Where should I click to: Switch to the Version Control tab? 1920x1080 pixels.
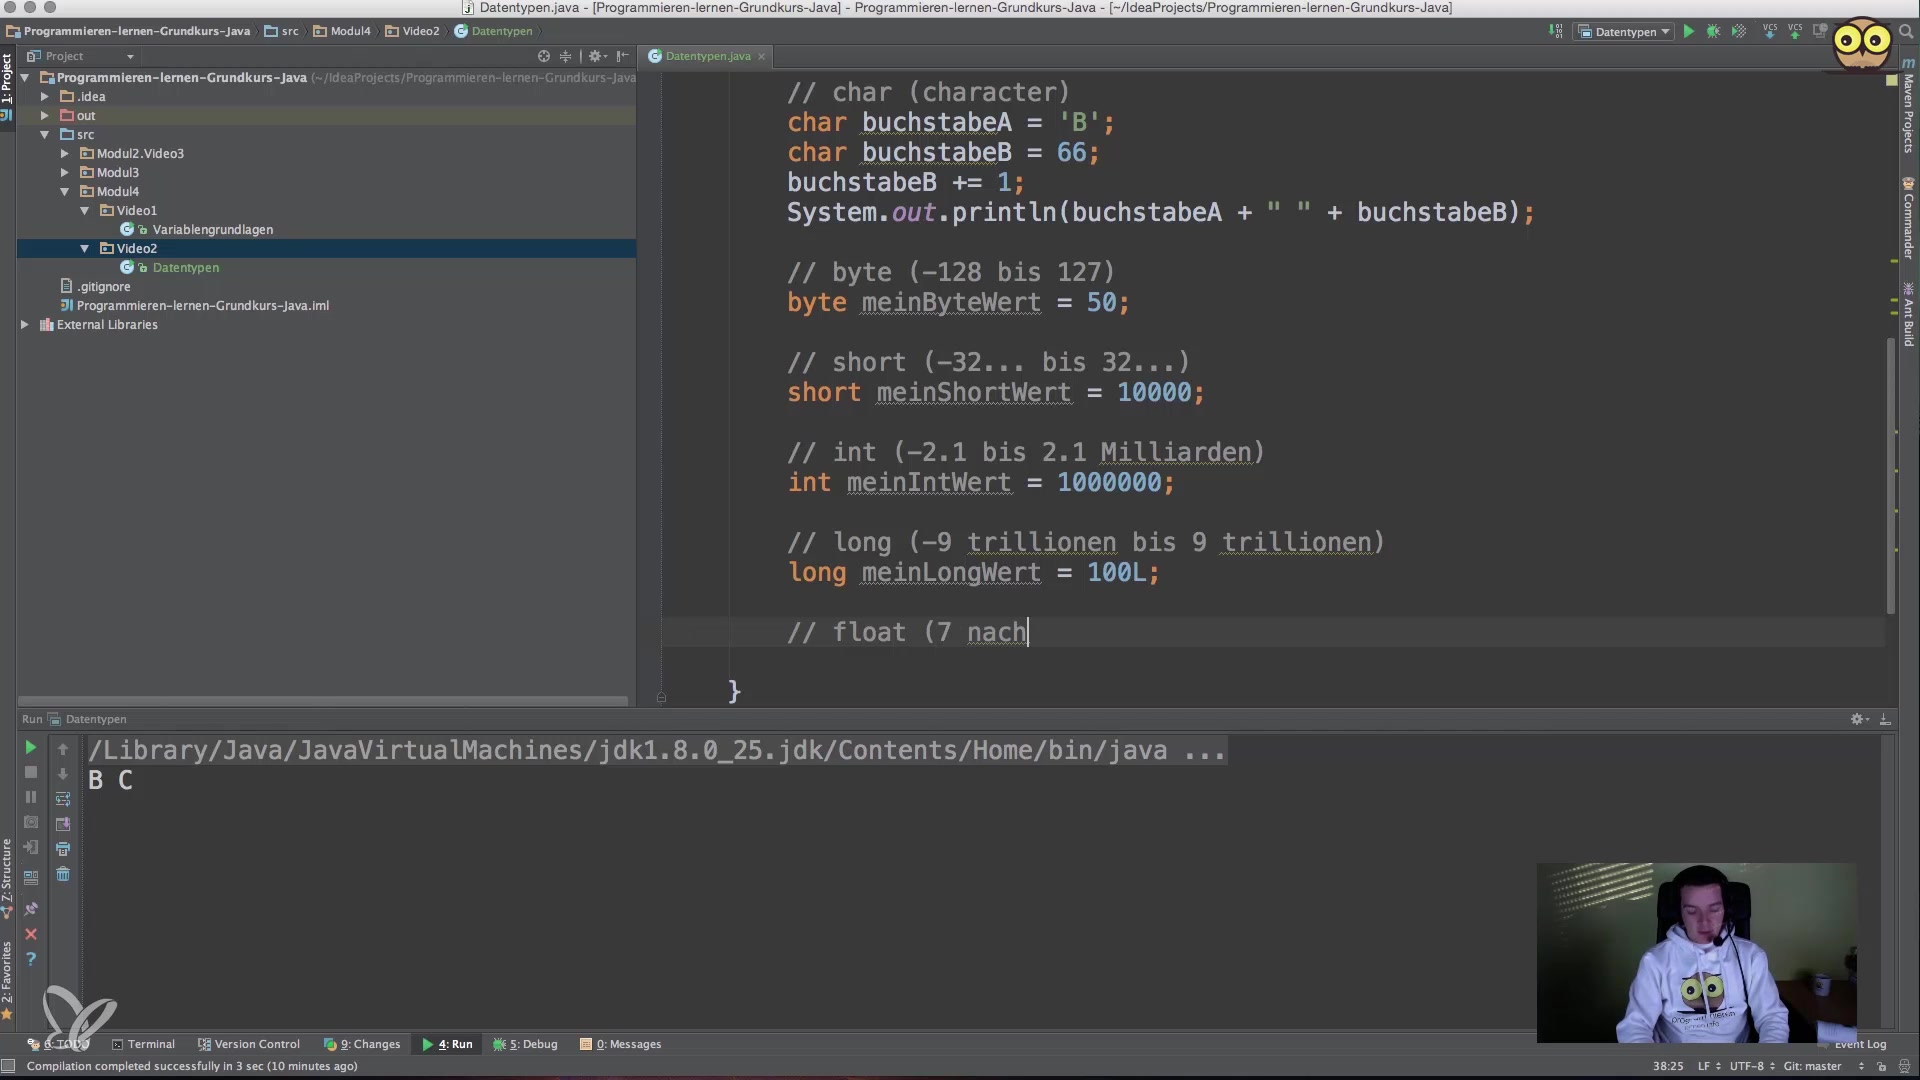click(x=249, y=1044)
